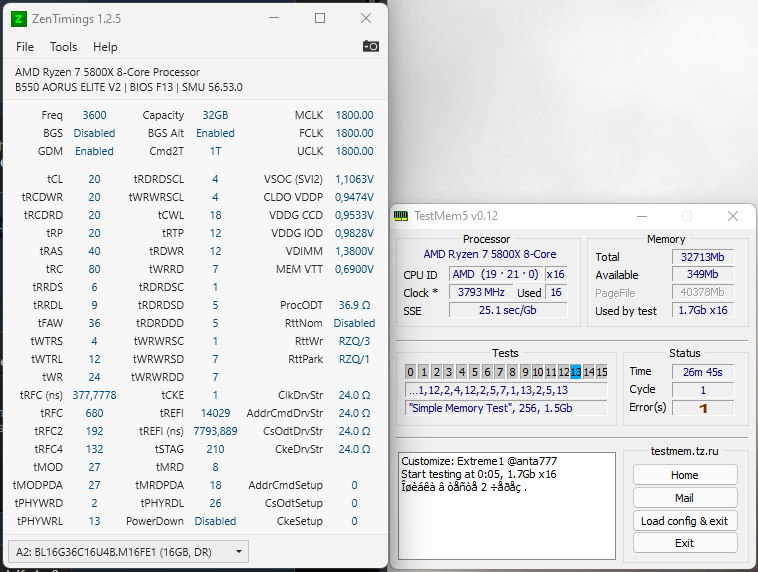This screenshot has height=572, width=758.
Task: Click the Cycle value field
Action: (703, 390)
